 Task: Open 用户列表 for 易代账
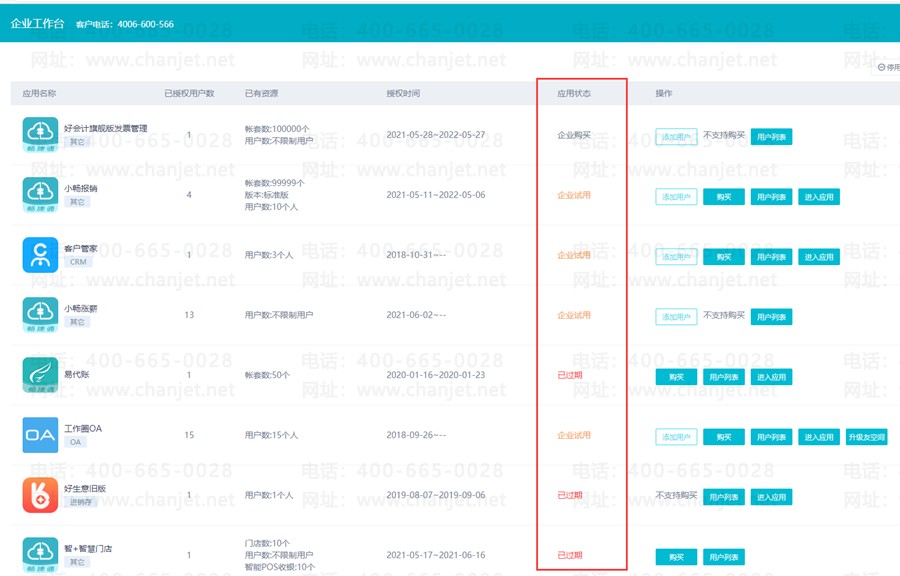point(724,377)
